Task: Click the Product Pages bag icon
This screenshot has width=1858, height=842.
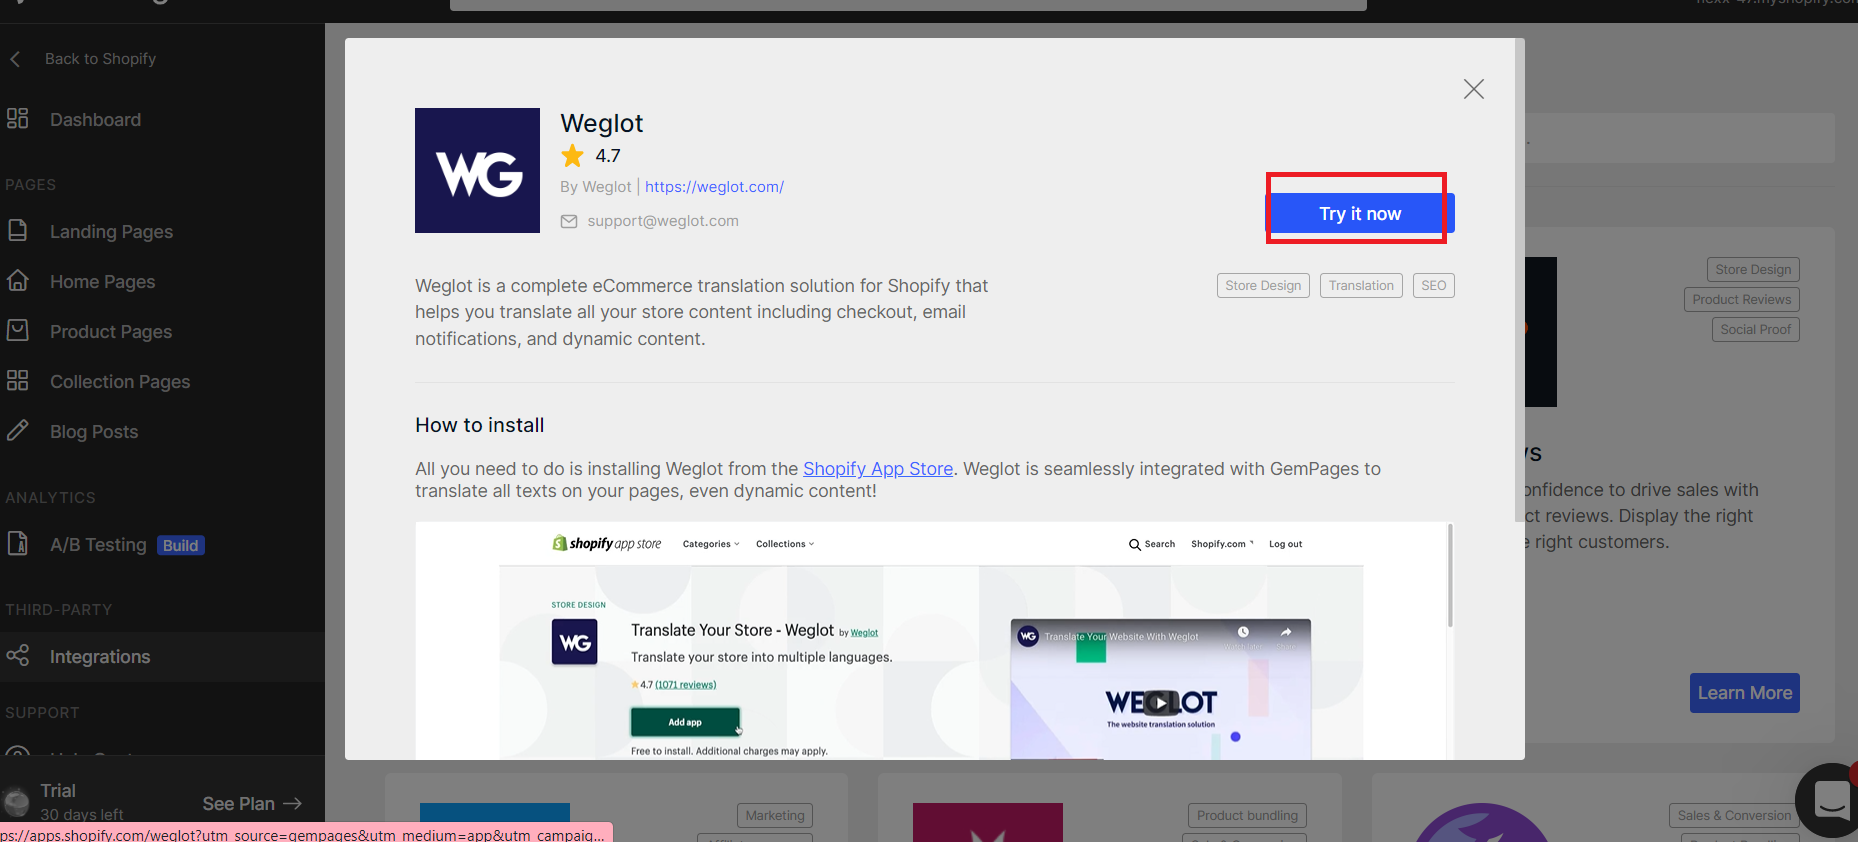Action: pyautogui.click(x=17, y=331)
